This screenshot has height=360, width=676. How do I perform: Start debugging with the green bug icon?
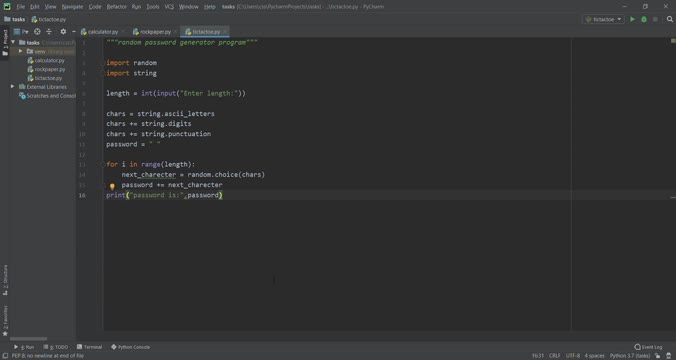[644, 19]
